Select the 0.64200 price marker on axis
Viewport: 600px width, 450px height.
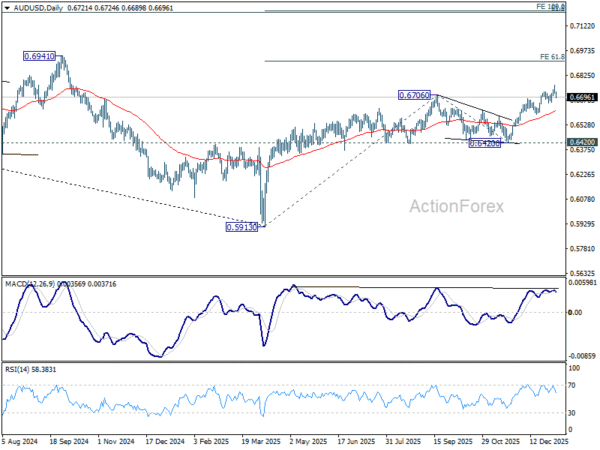(583, 143)
